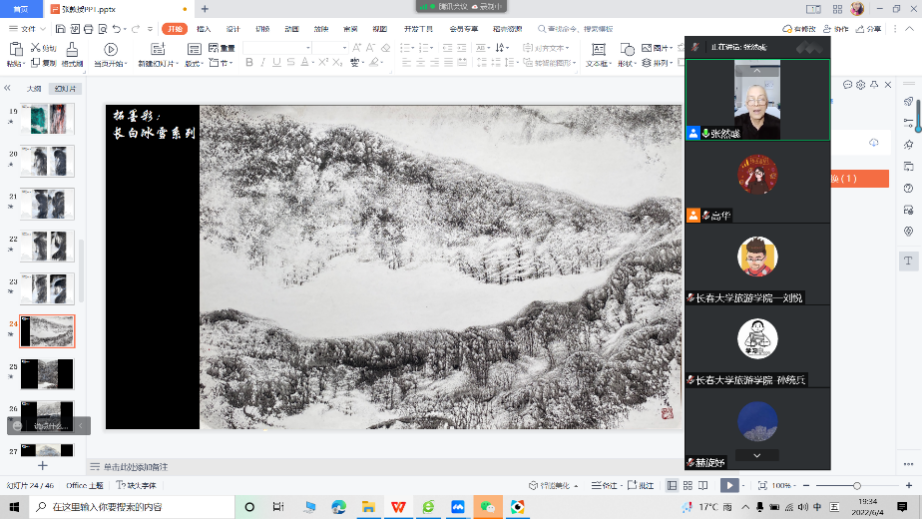Click the T text icon in right sidebar

point(908,260)
